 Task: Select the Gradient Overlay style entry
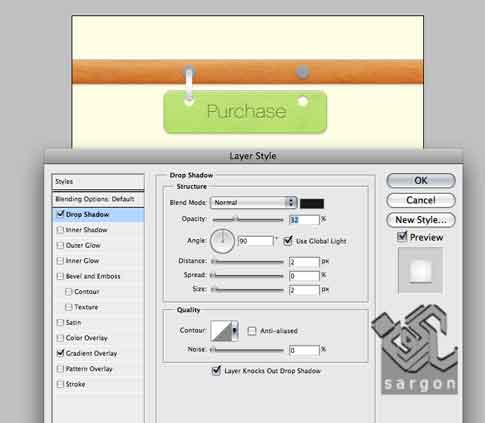[x=91, y=353]
